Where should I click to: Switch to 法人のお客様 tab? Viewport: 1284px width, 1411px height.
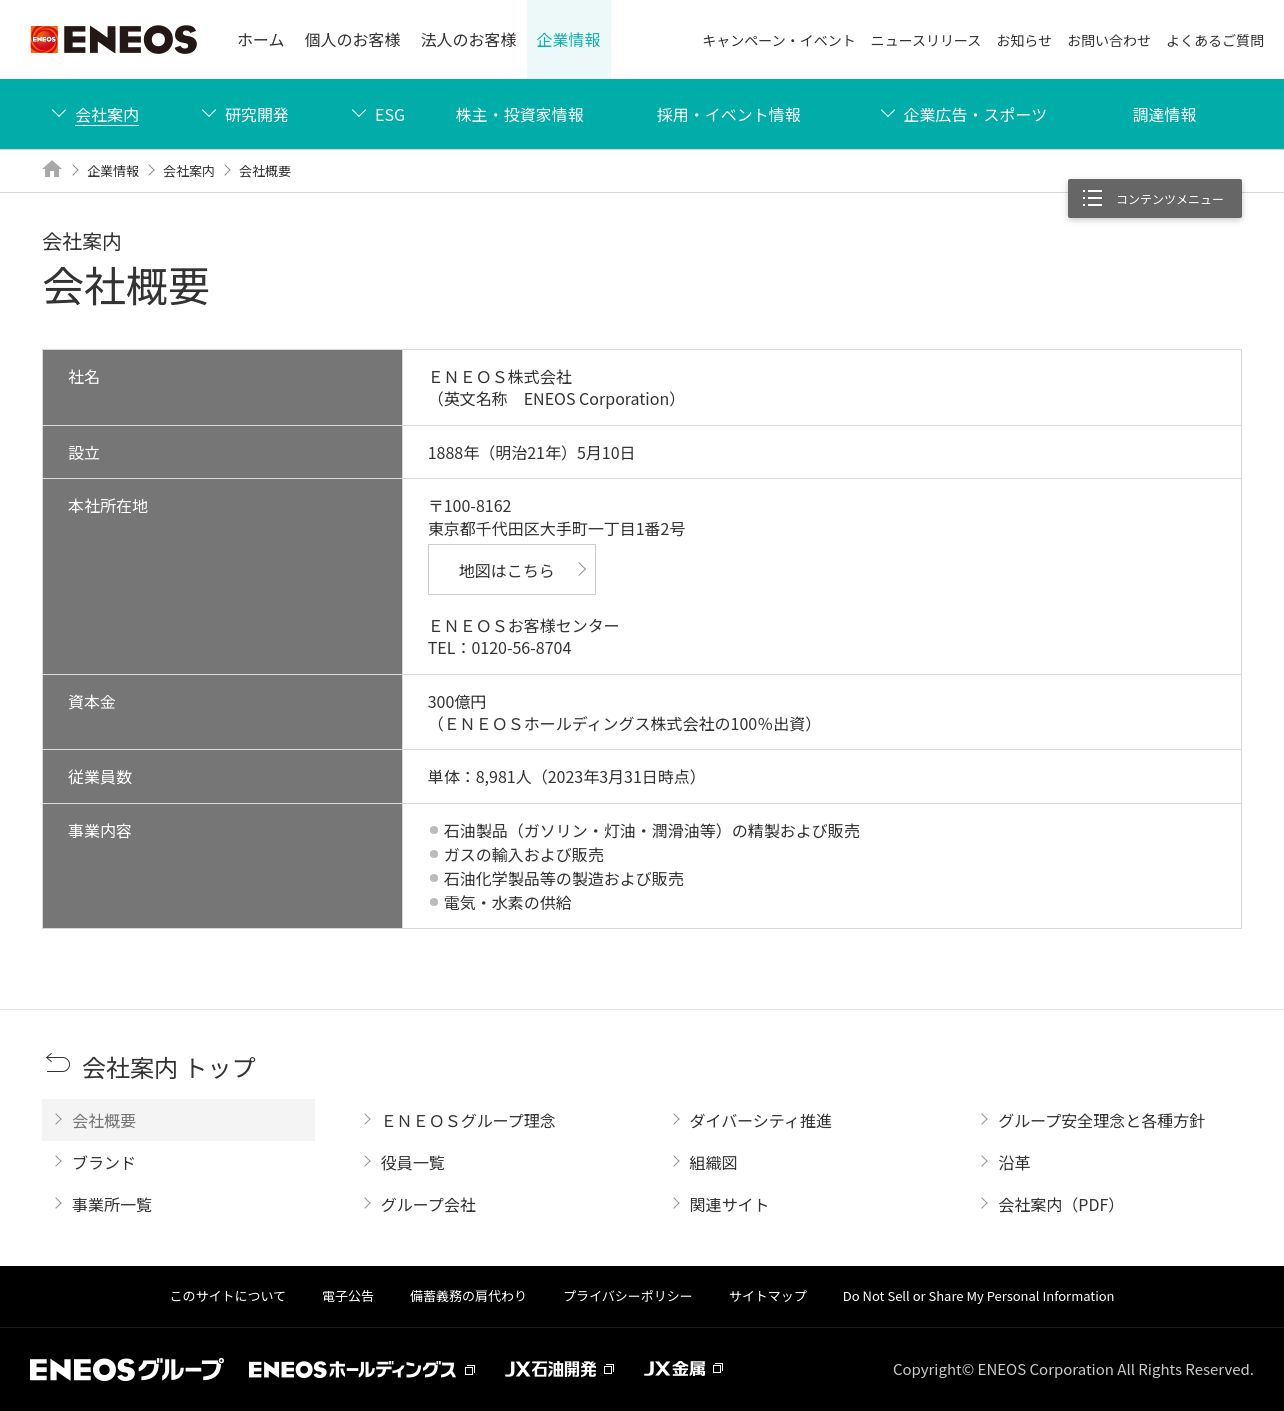click(469, 40)
